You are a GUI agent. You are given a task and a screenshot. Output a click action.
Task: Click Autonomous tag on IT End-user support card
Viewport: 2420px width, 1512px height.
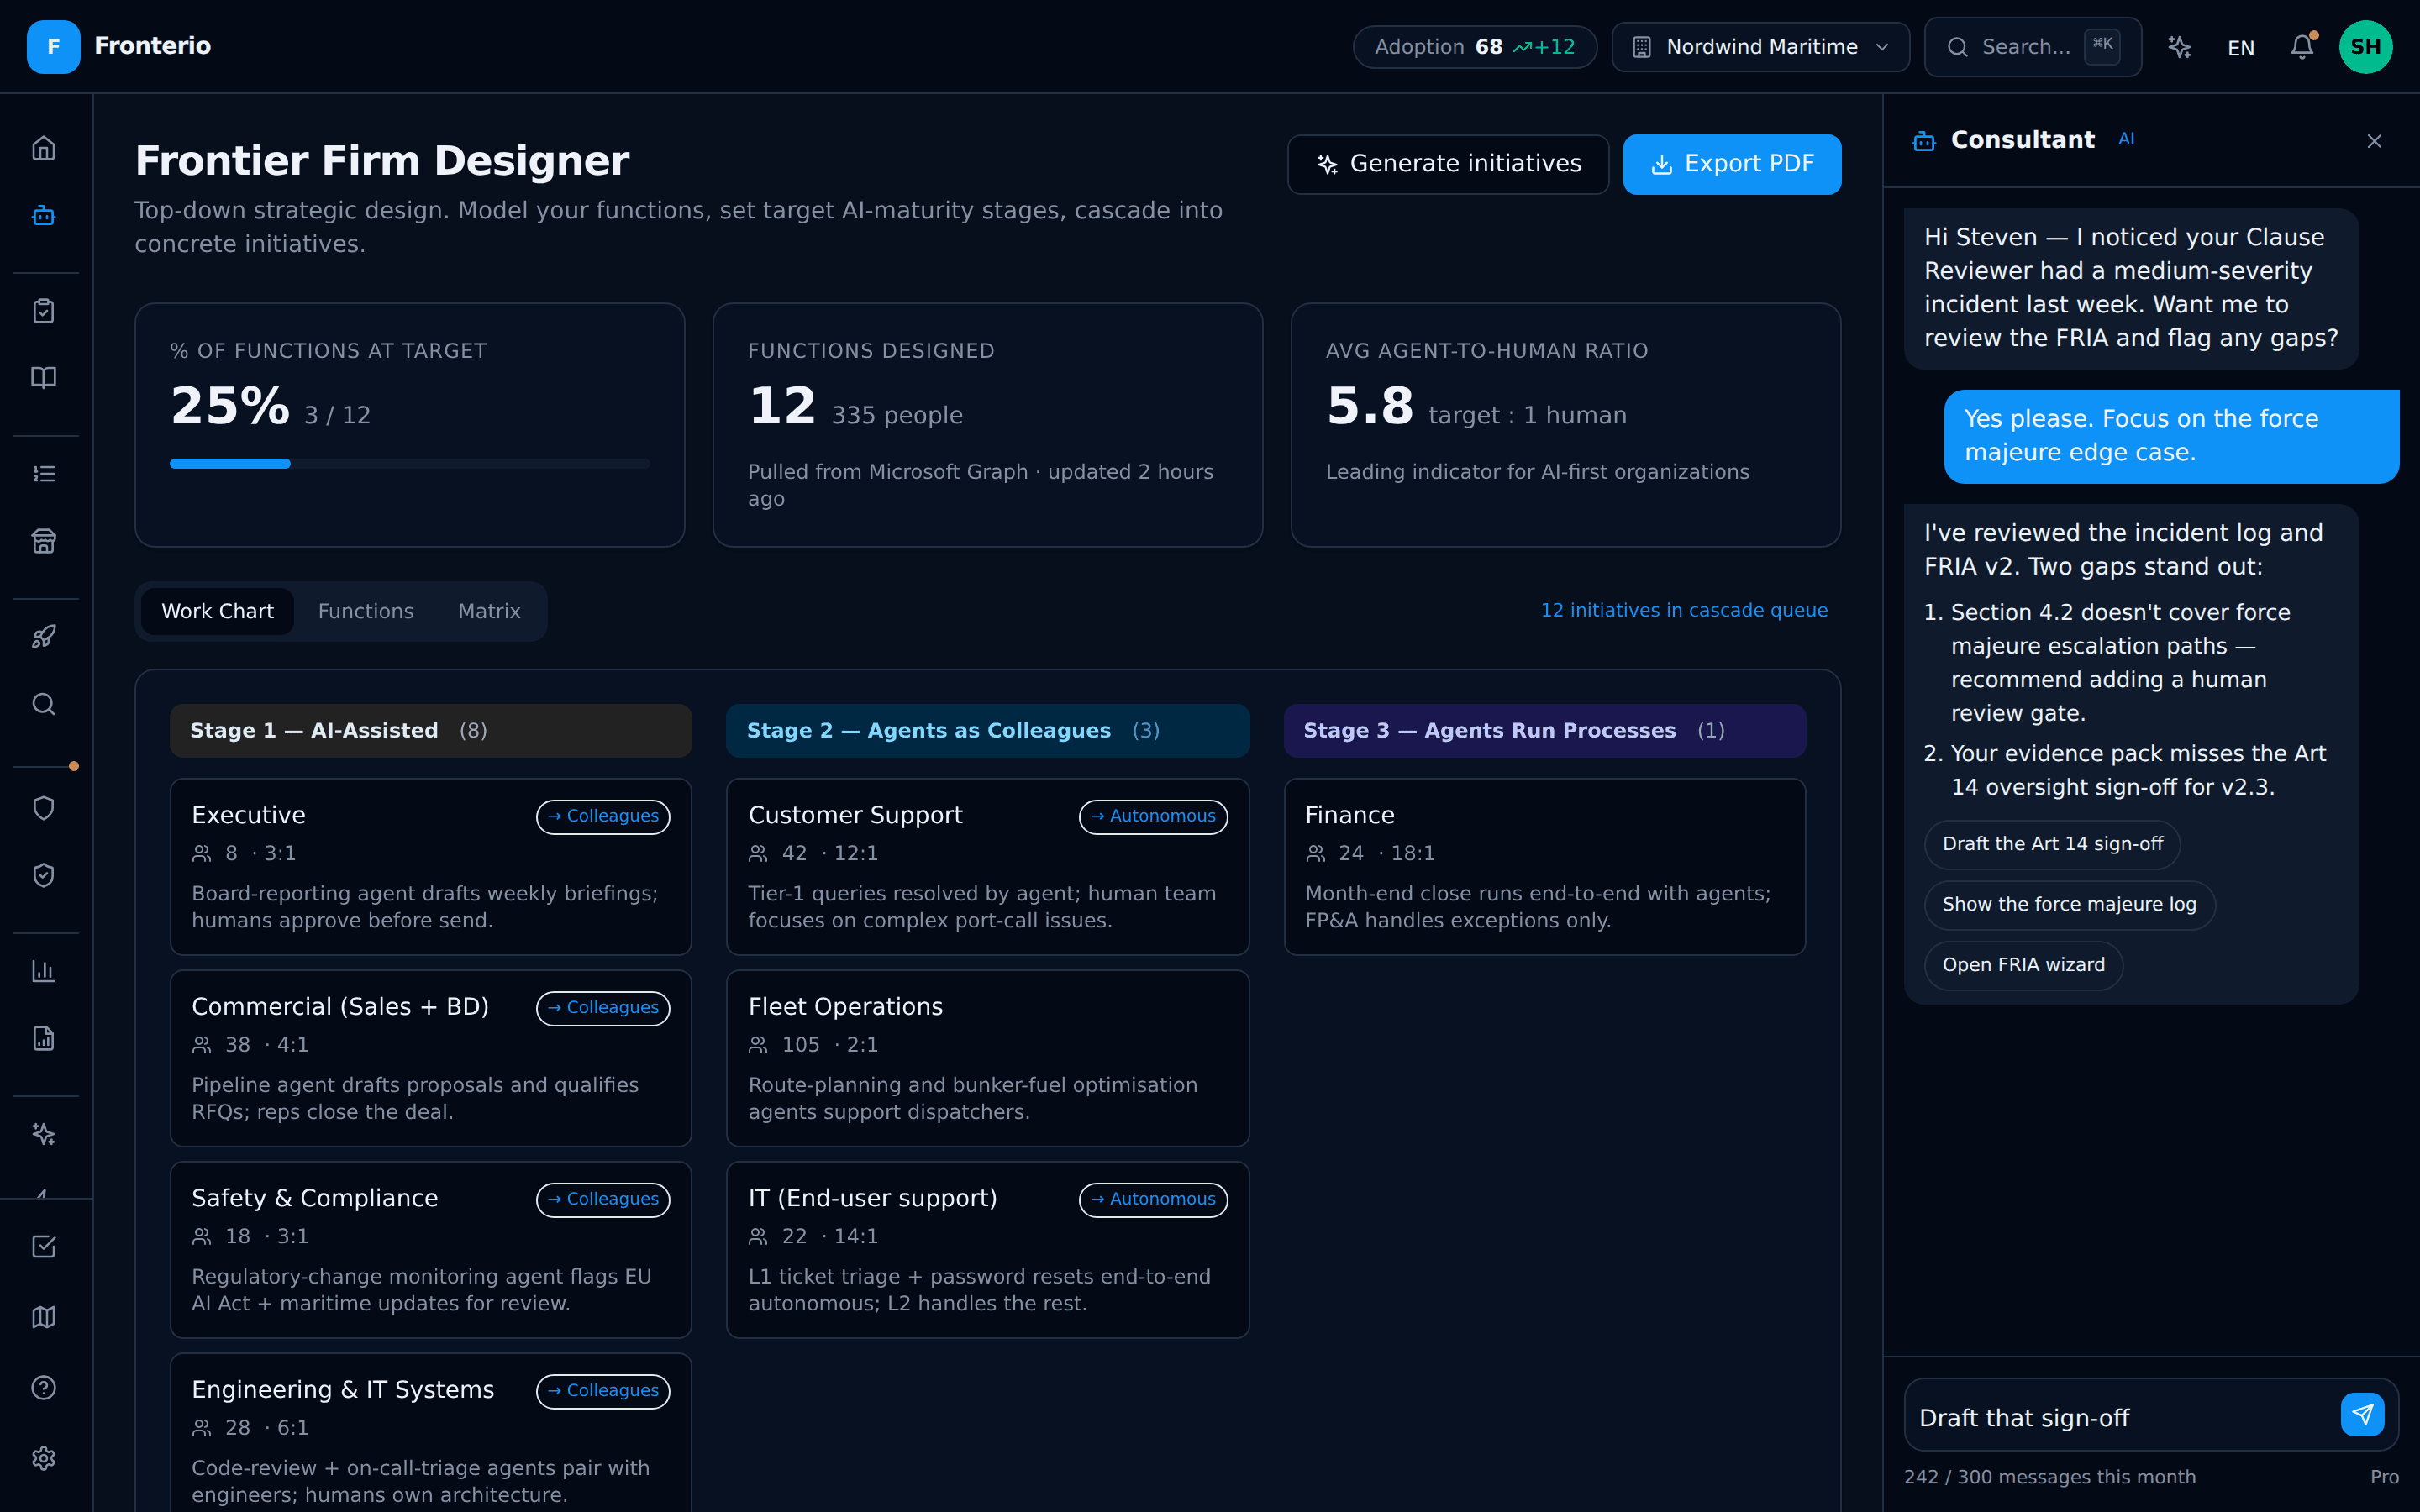tap(1153, 1199)
